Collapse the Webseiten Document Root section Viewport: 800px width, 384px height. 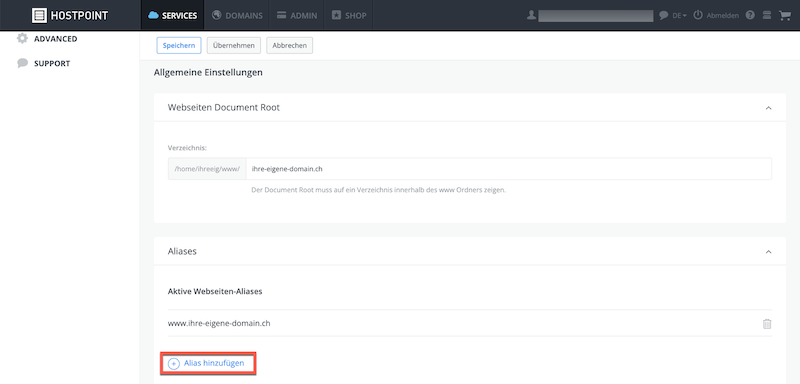coord(768,108)
